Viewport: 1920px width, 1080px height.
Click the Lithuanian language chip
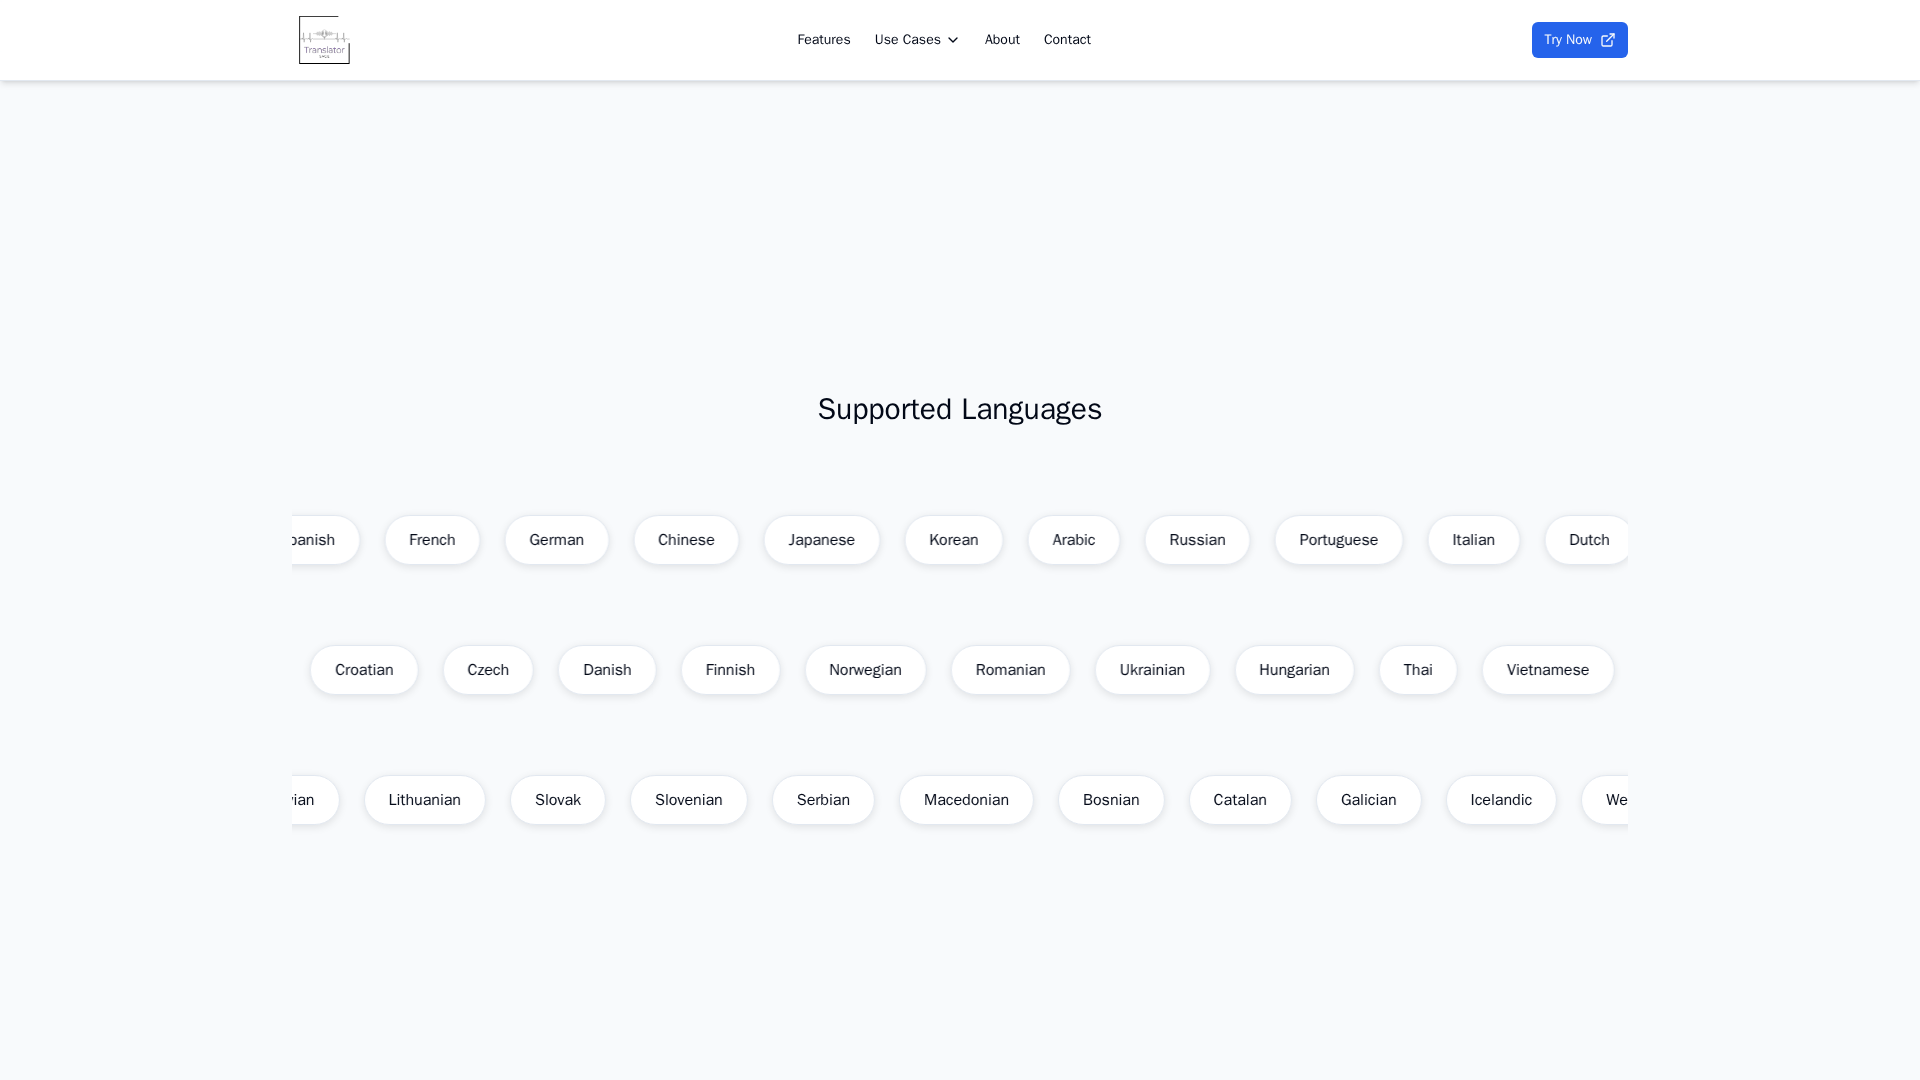point(424,800)
